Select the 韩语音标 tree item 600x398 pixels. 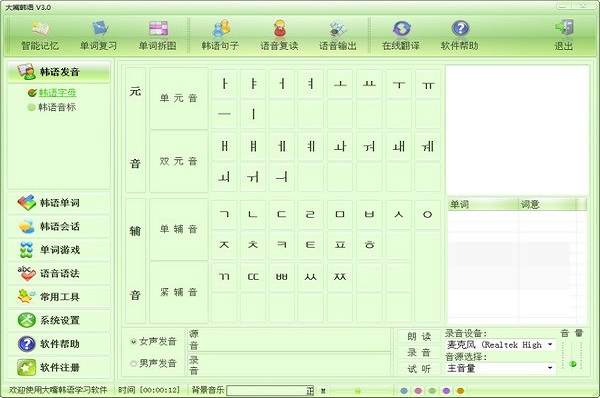pyautogui.click(x=57, y=108)
